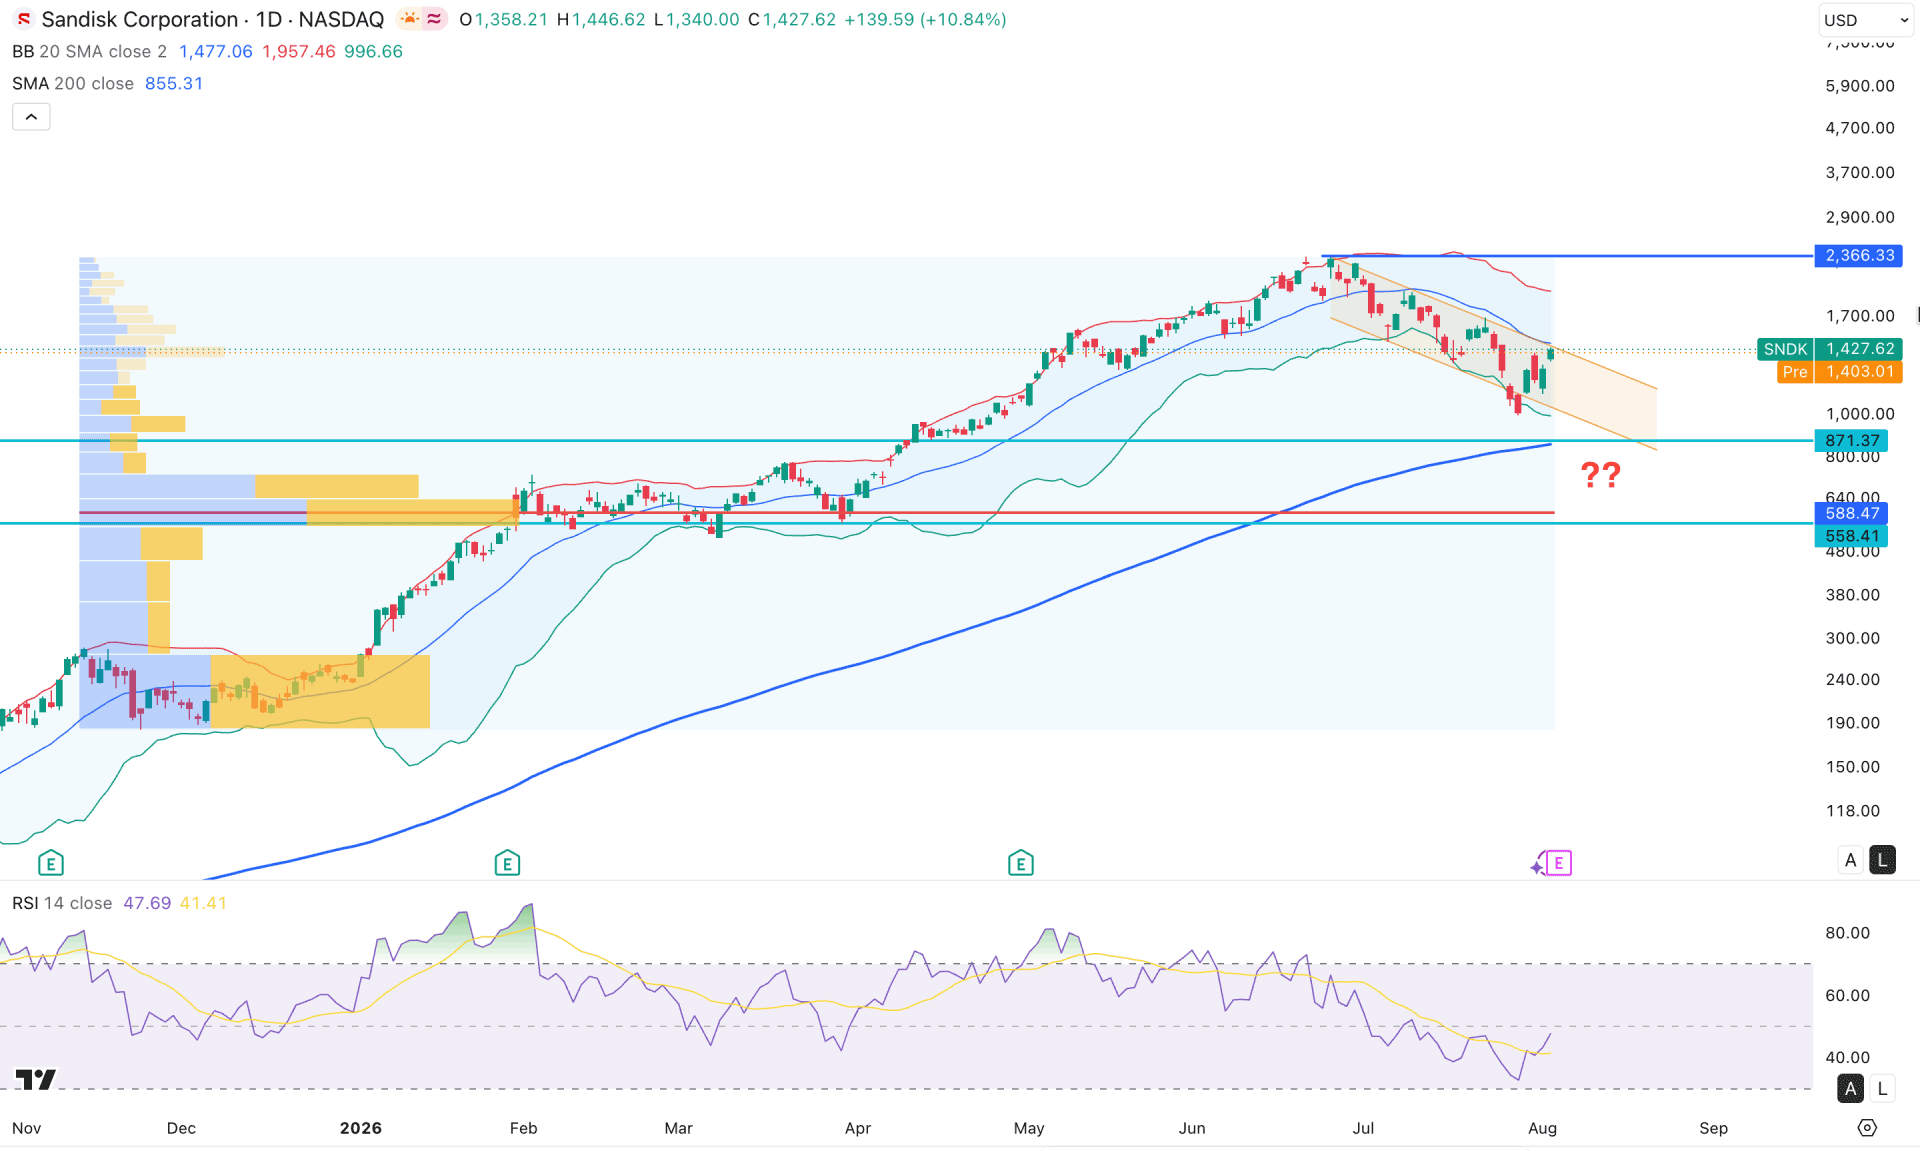Screen dimensions: 1920x1151
Task: Click the RSI 80.00 axis label
Action: pyautogui.click(x=1847, y=933)
